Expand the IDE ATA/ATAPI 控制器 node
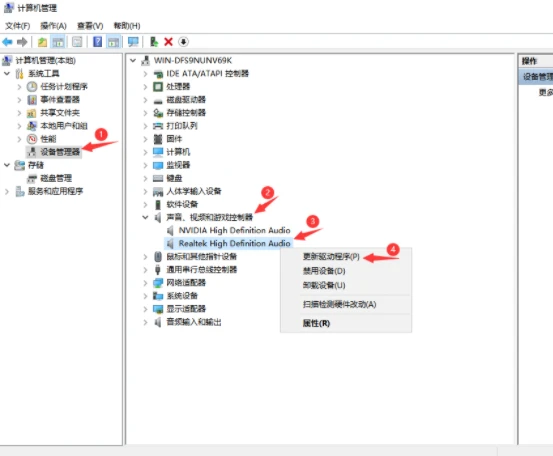Screen dimensions: 553x456 coord(145,74)
